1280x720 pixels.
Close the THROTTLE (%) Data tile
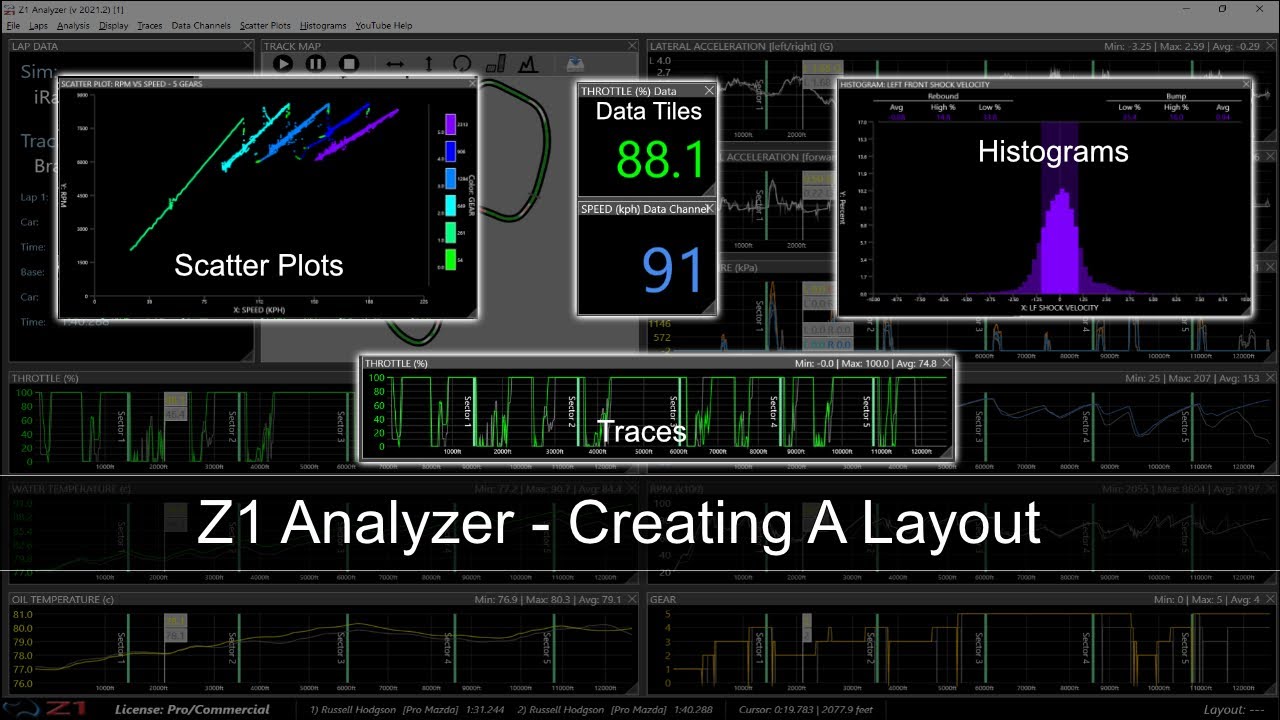[709, 91]
